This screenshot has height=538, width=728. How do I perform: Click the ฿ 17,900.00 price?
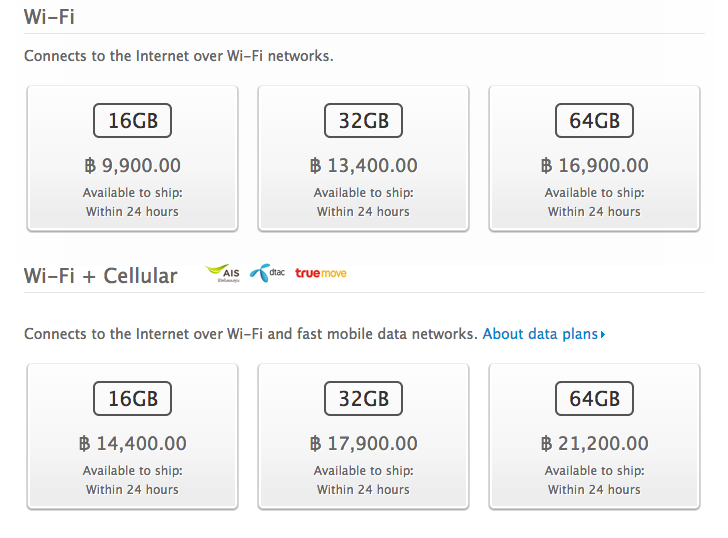363,444
